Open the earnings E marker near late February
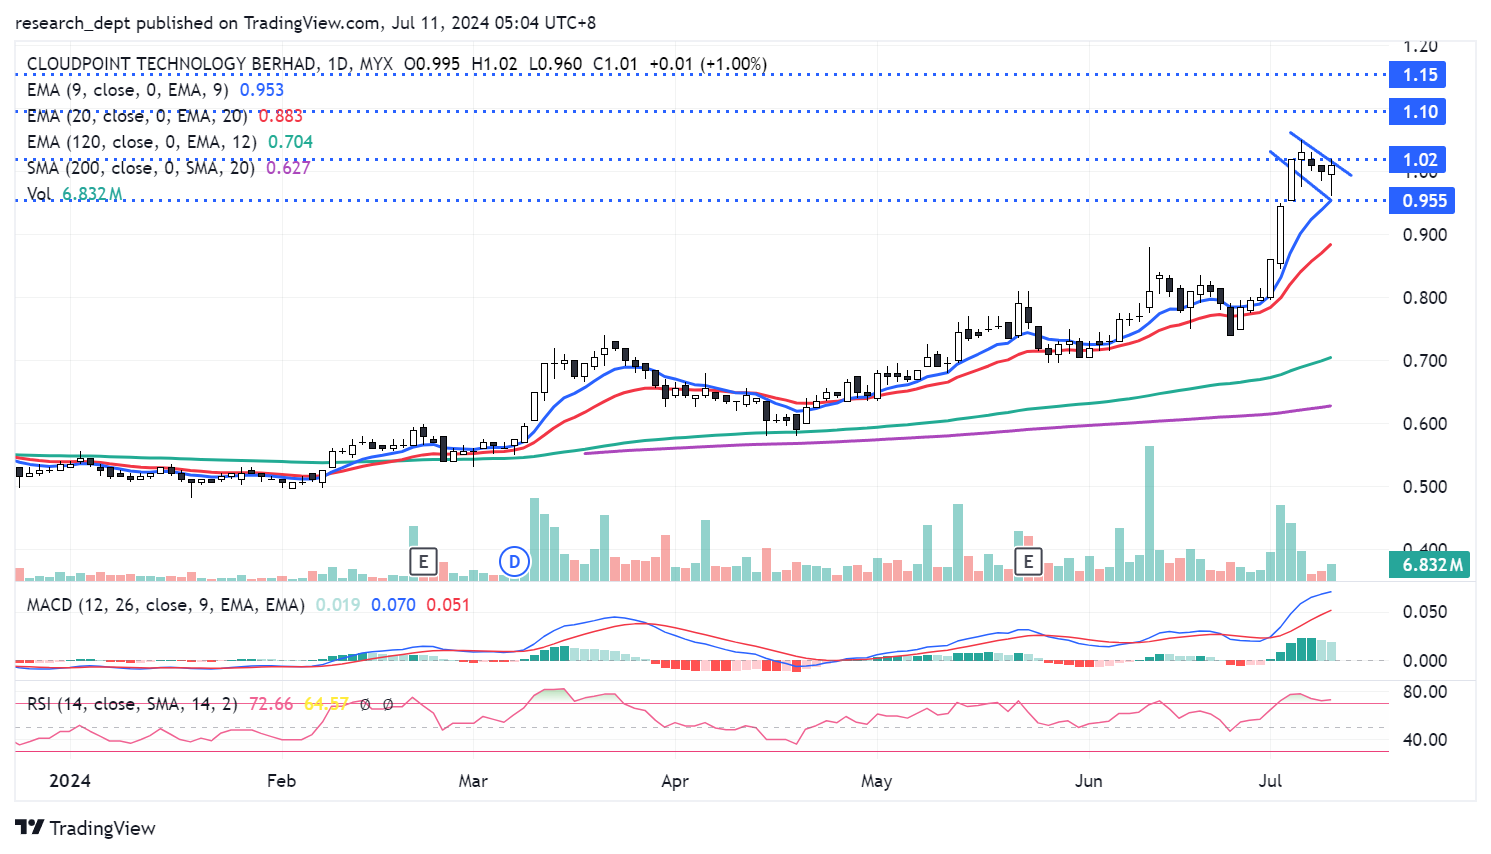 (423, 562)
